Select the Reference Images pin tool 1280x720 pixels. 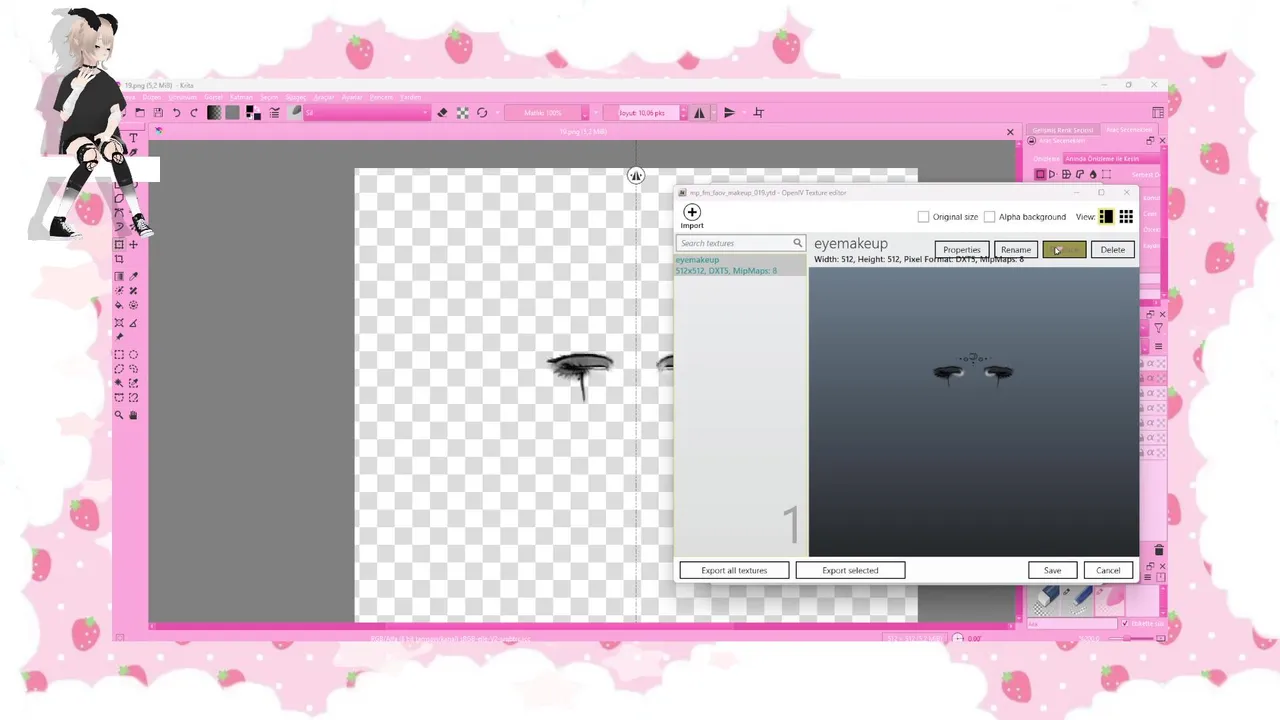[x=119, y=337]
